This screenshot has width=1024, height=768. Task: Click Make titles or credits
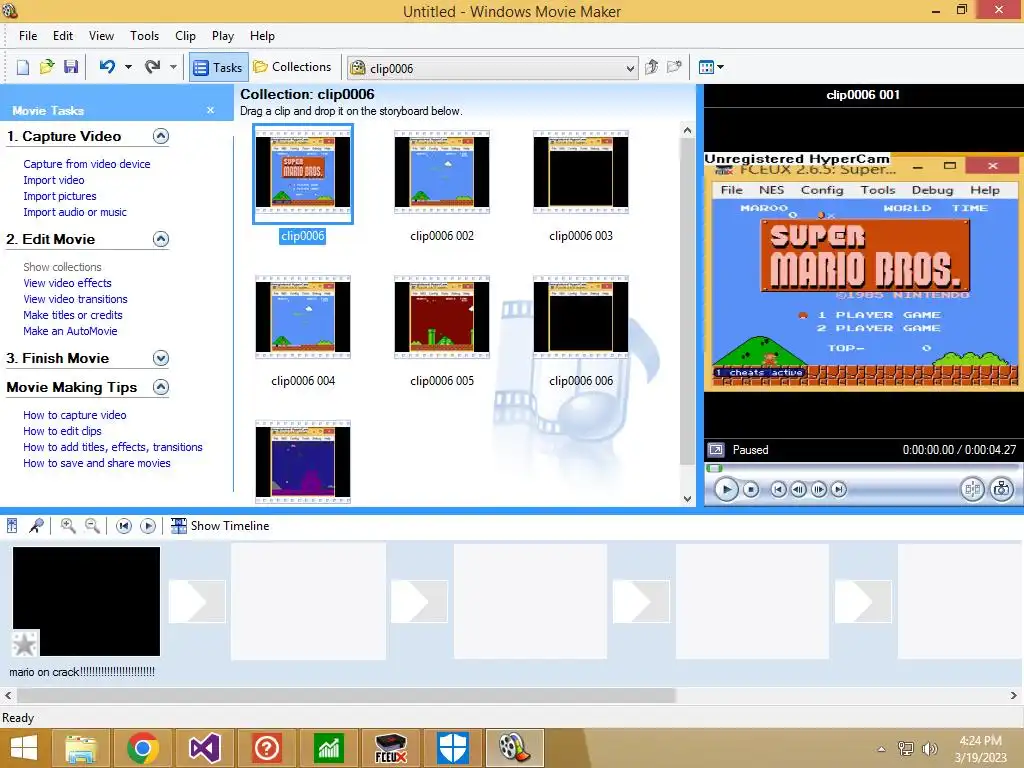pos(72,315)
